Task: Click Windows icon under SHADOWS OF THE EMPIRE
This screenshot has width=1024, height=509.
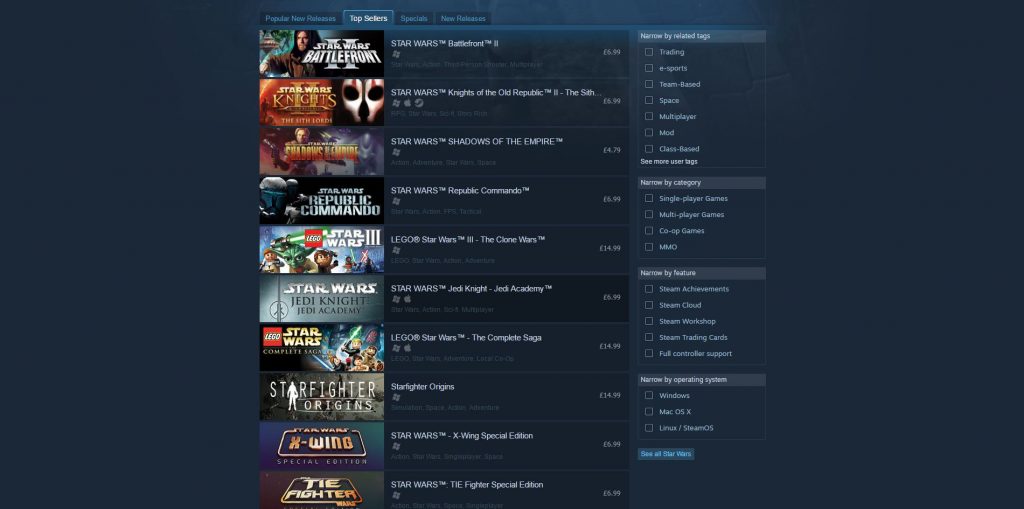Action: tap(396, 152)
